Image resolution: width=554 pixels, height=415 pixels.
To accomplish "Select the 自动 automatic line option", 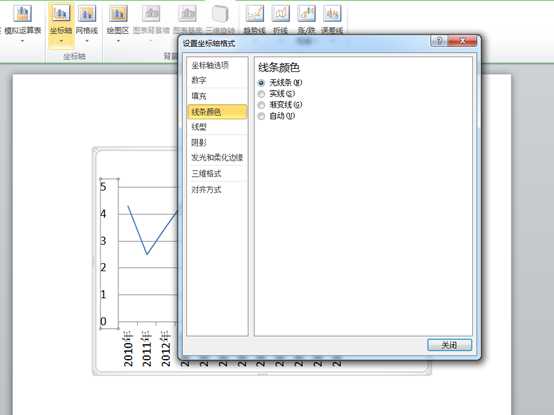I will tap(261, 116).
